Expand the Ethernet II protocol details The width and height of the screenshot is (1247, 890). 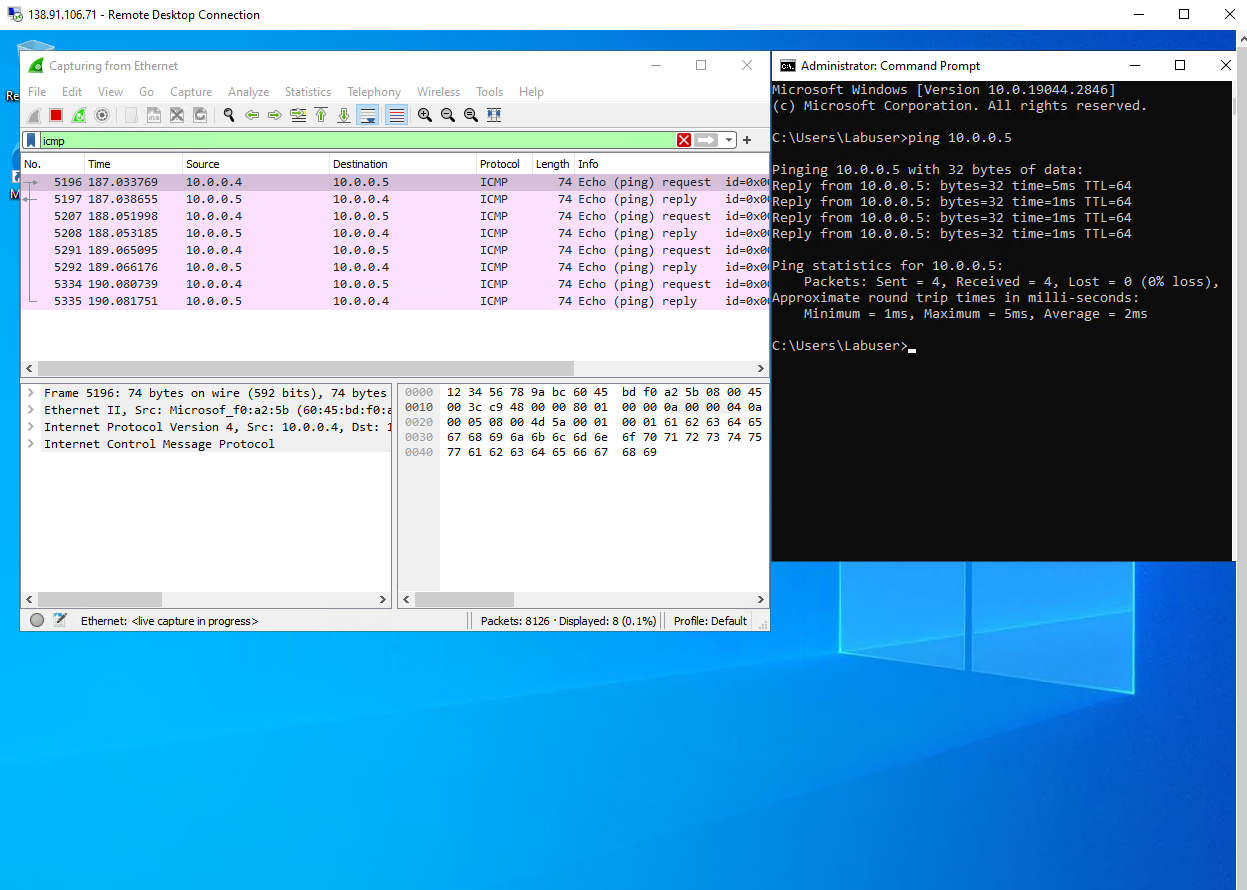point(30,409)
